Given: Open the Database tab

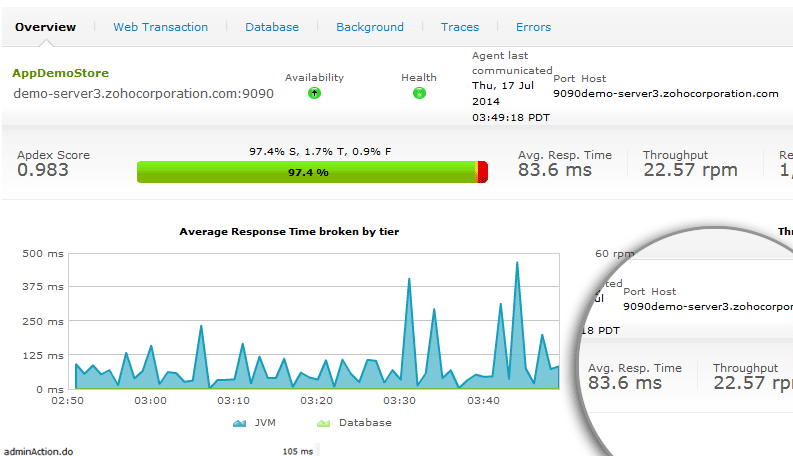Looking at the screenshot, I should 272,27.
